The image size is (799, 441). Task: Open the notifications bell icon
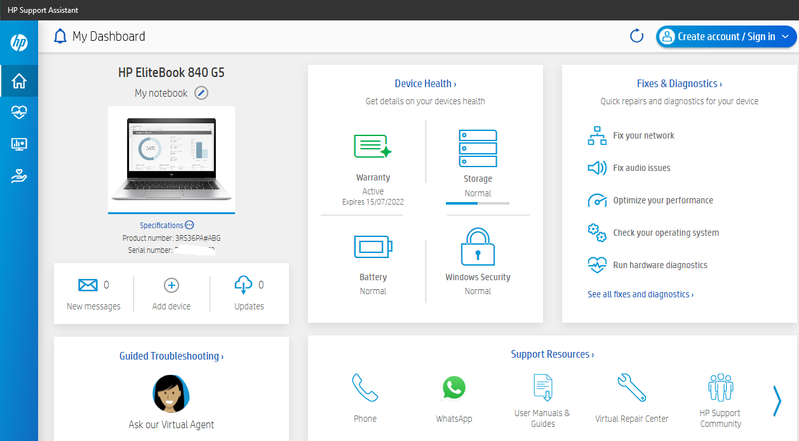[x=60, y=36]
